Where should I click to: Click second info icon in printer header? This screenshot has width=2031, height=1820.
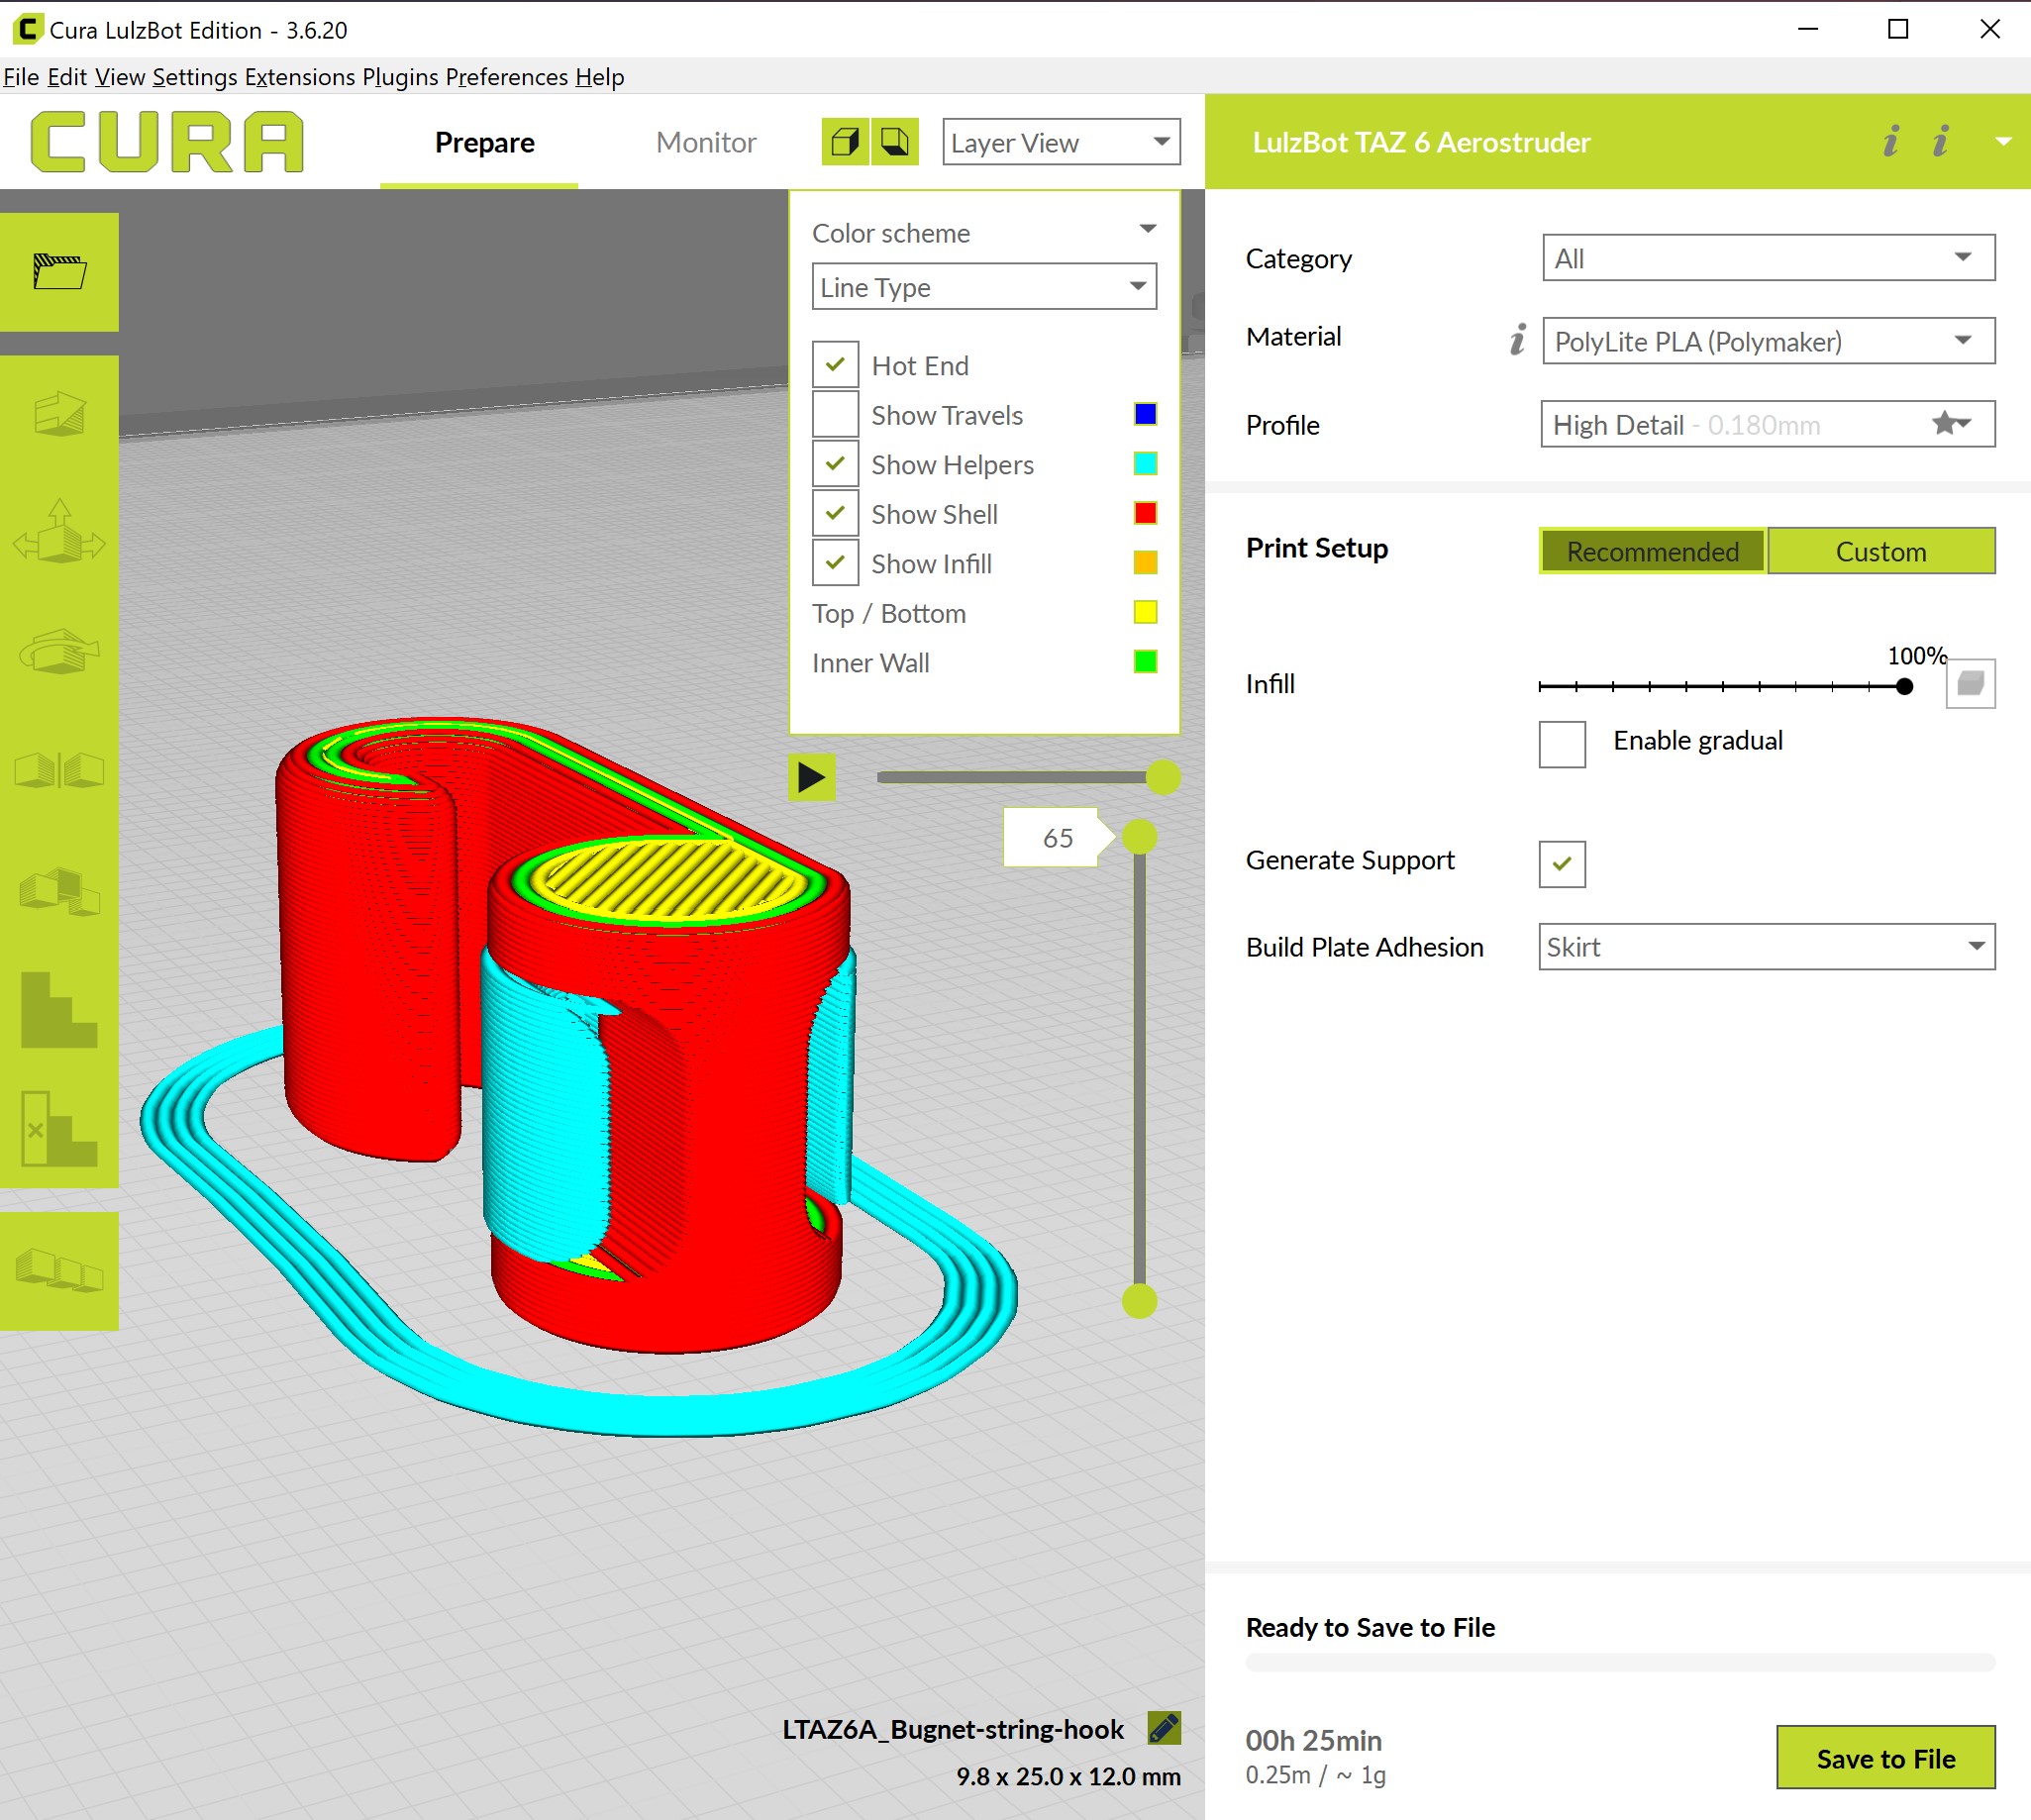click(x=1940, y=142)
